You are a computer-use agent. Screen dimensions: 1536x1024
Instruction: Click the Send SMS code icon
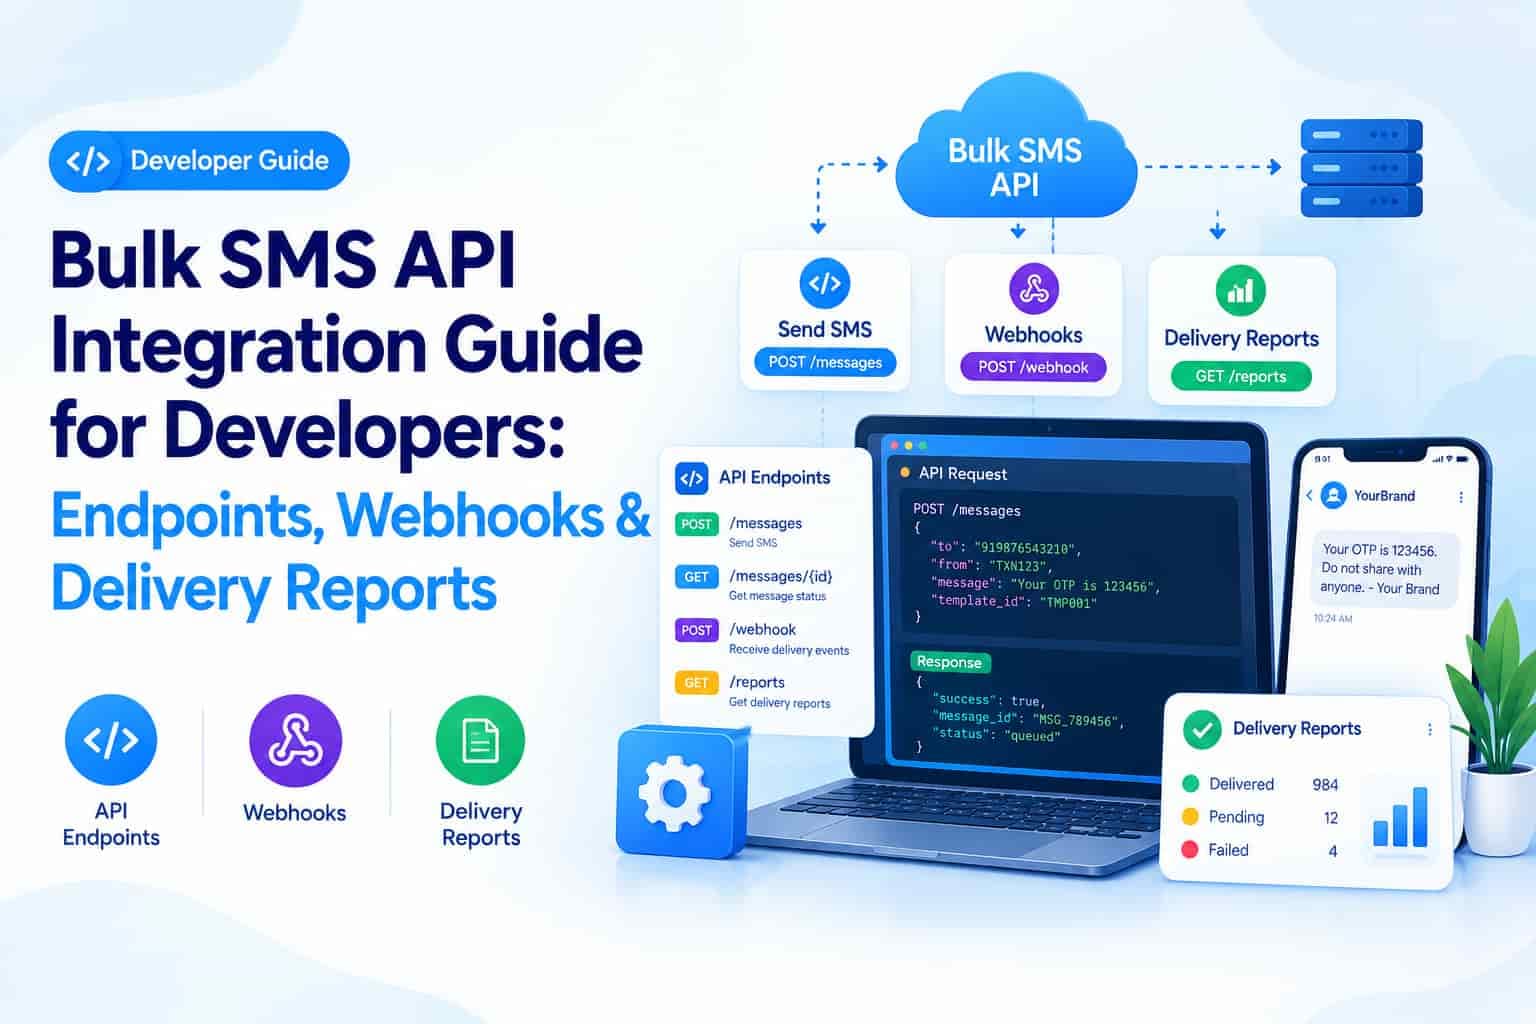click(825, 284)
